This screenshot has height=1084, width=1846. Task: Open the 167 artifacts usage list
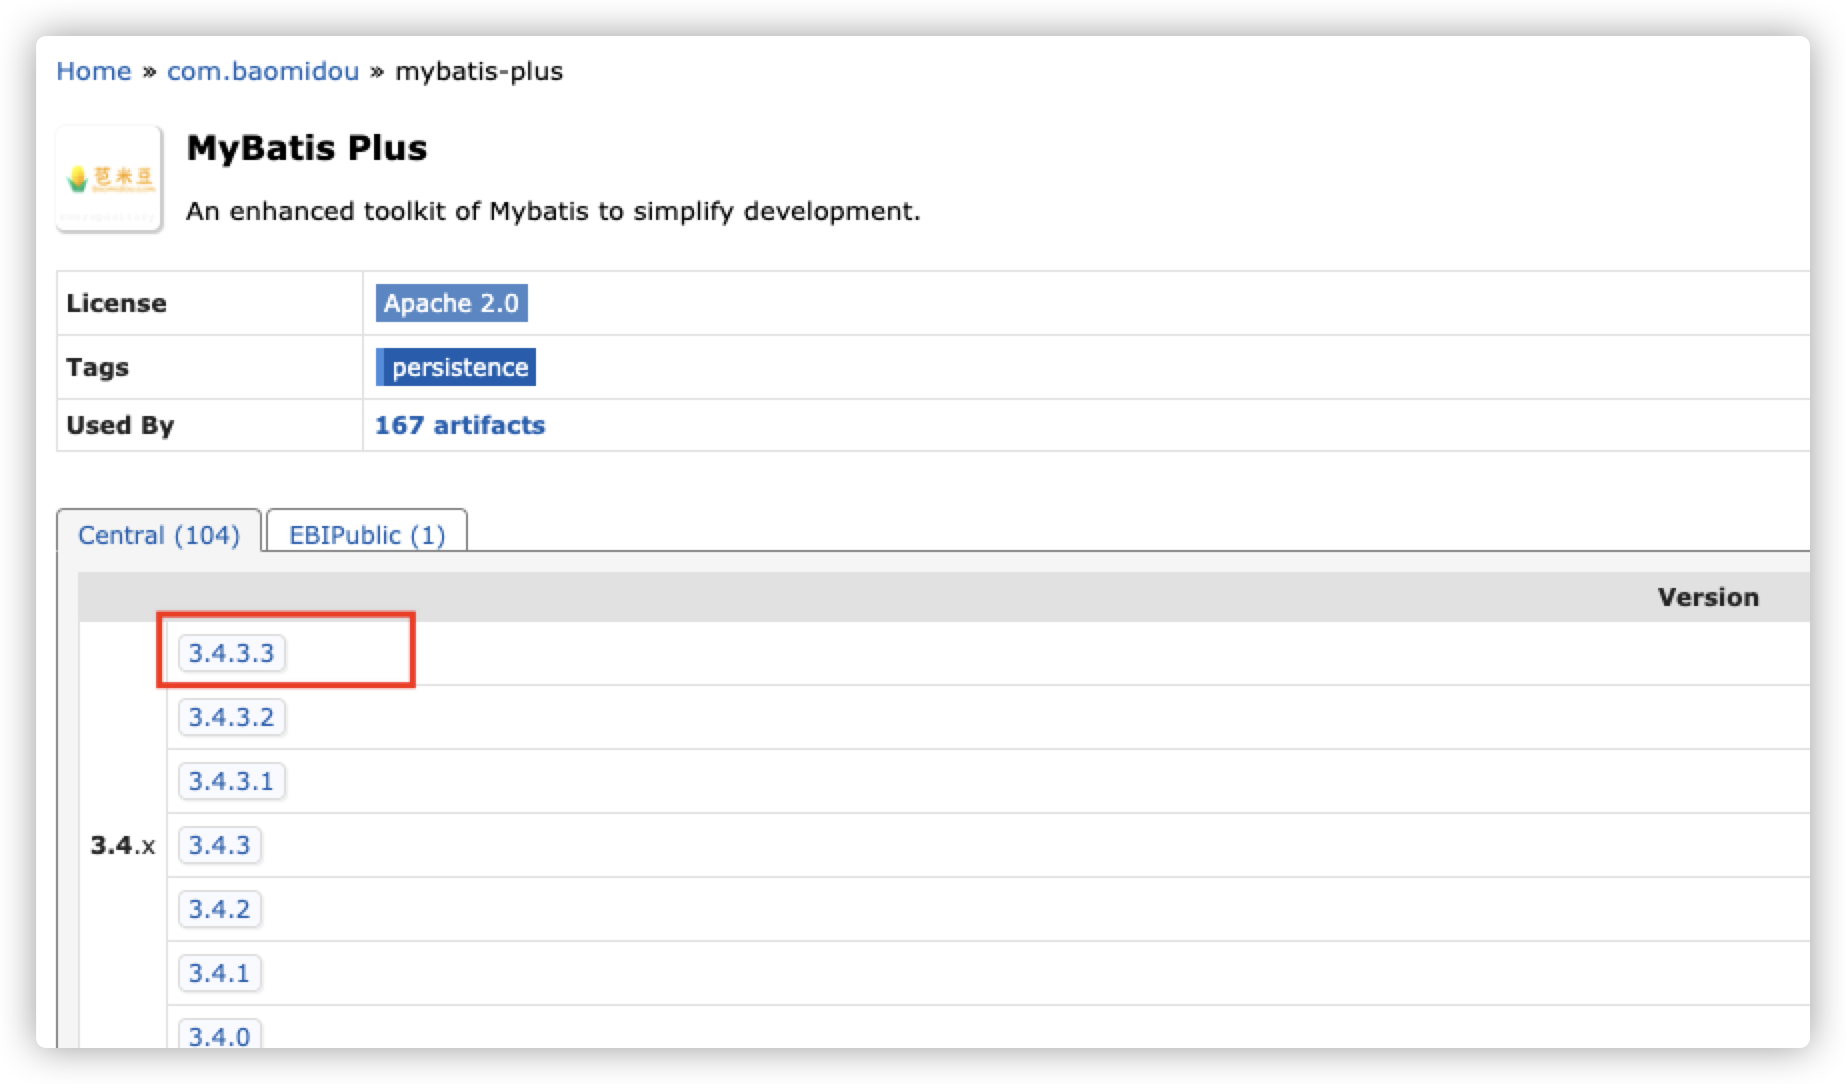click(x=459, y=425)
